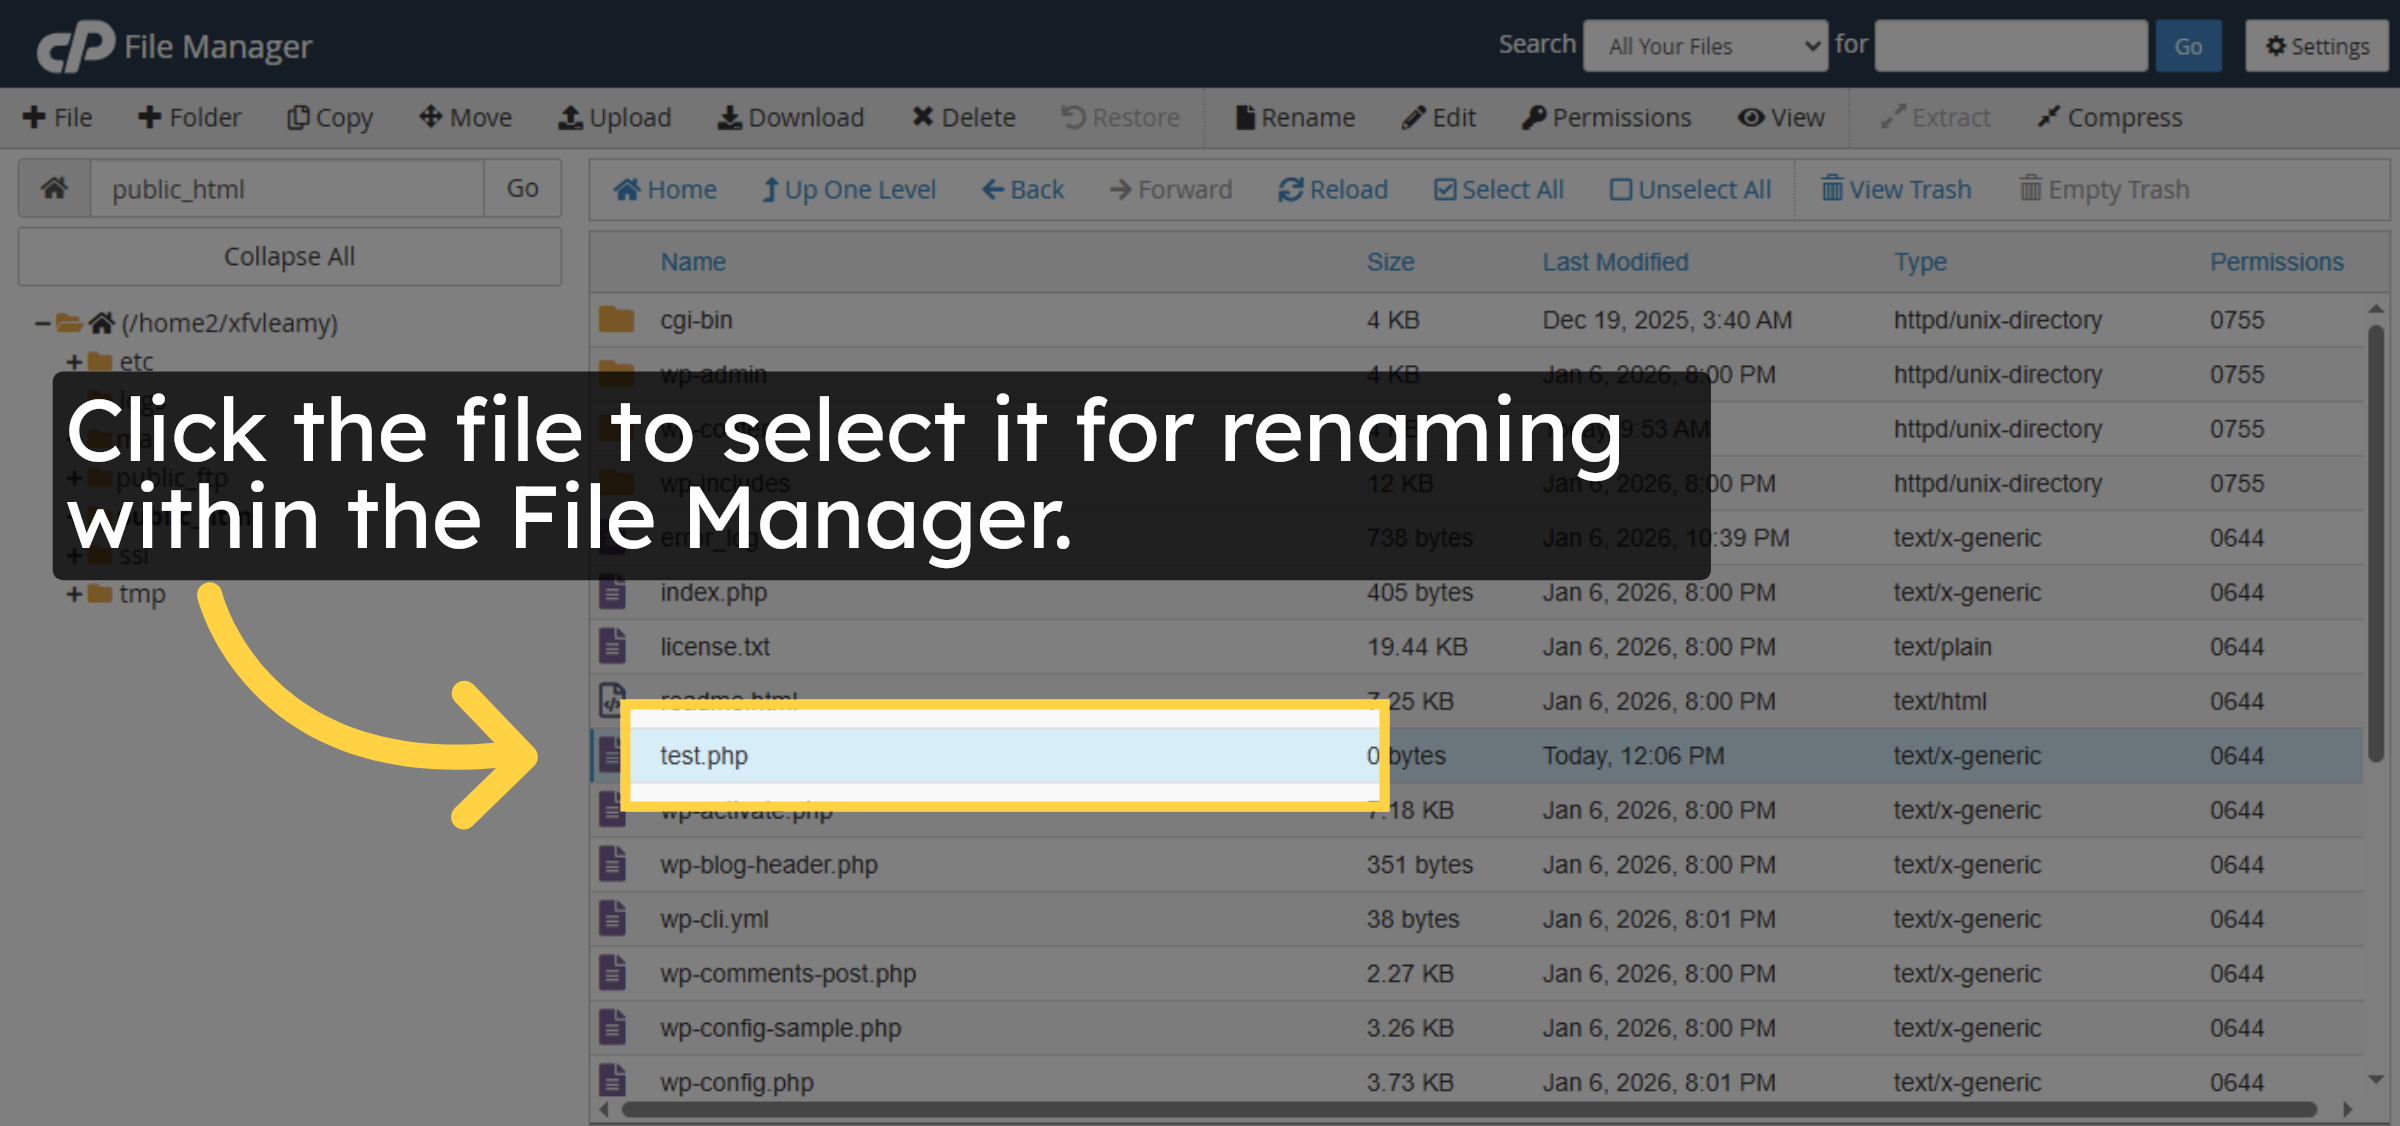Copy the selected file
This screenshot has width=2400, height=1126.
pos(330,117)
